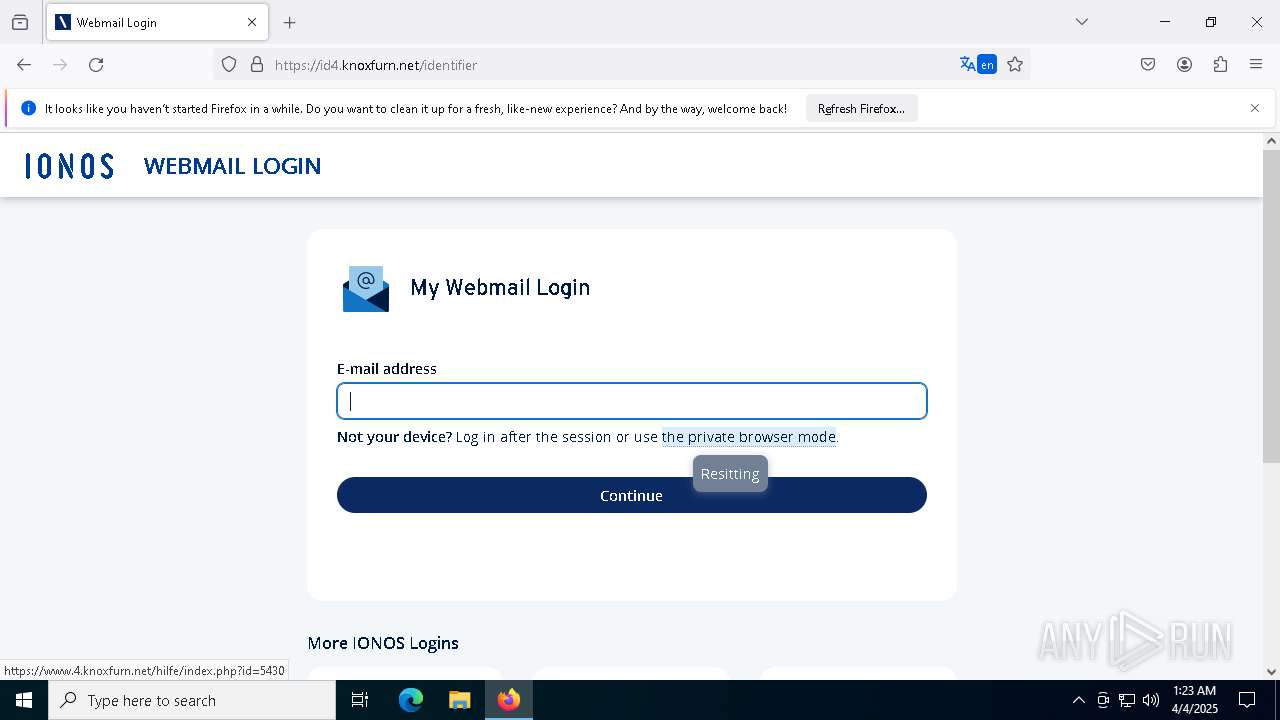Screen dimensions: 1280x720
Task: Show hidden system tray icons
Action: click(x=1078, y=700)
